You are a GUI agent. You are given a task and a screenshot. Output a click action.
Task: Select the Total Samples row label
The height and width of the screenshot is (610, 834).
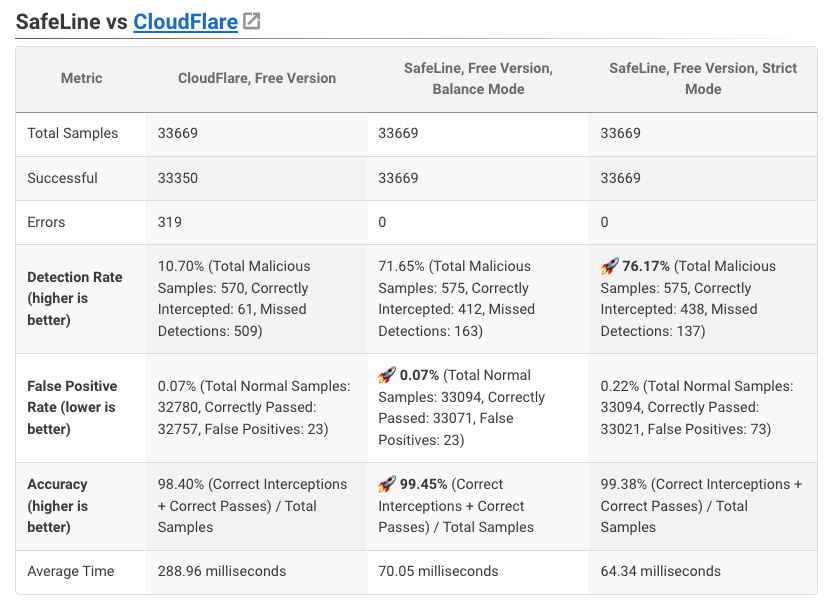73,133
